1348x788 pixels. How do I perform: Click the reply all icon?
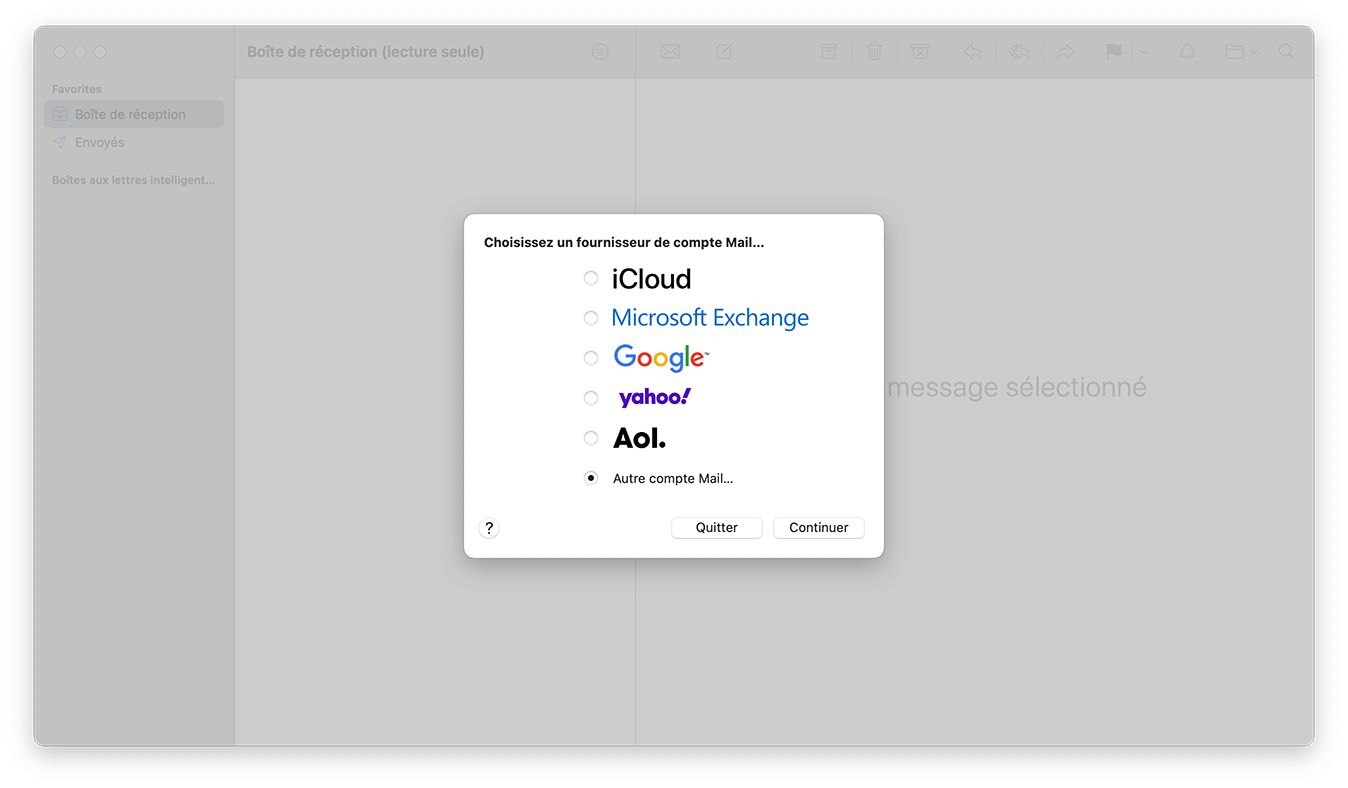point(1019,52)
